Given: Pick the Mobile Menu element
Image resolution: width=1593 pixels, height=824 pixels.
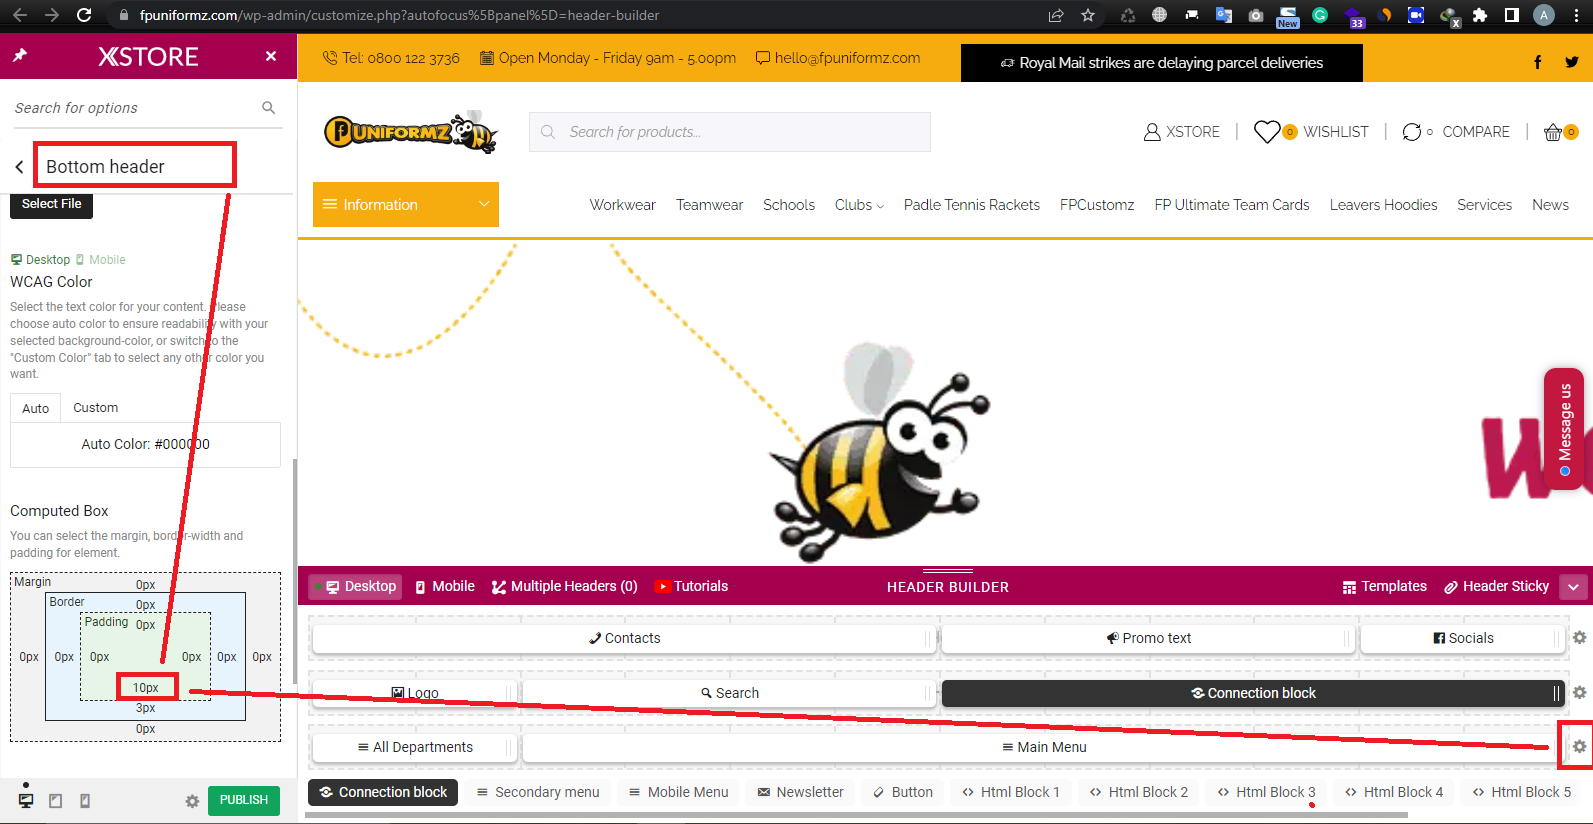Looking at the screenshot, I should click(x=679, y=792).
